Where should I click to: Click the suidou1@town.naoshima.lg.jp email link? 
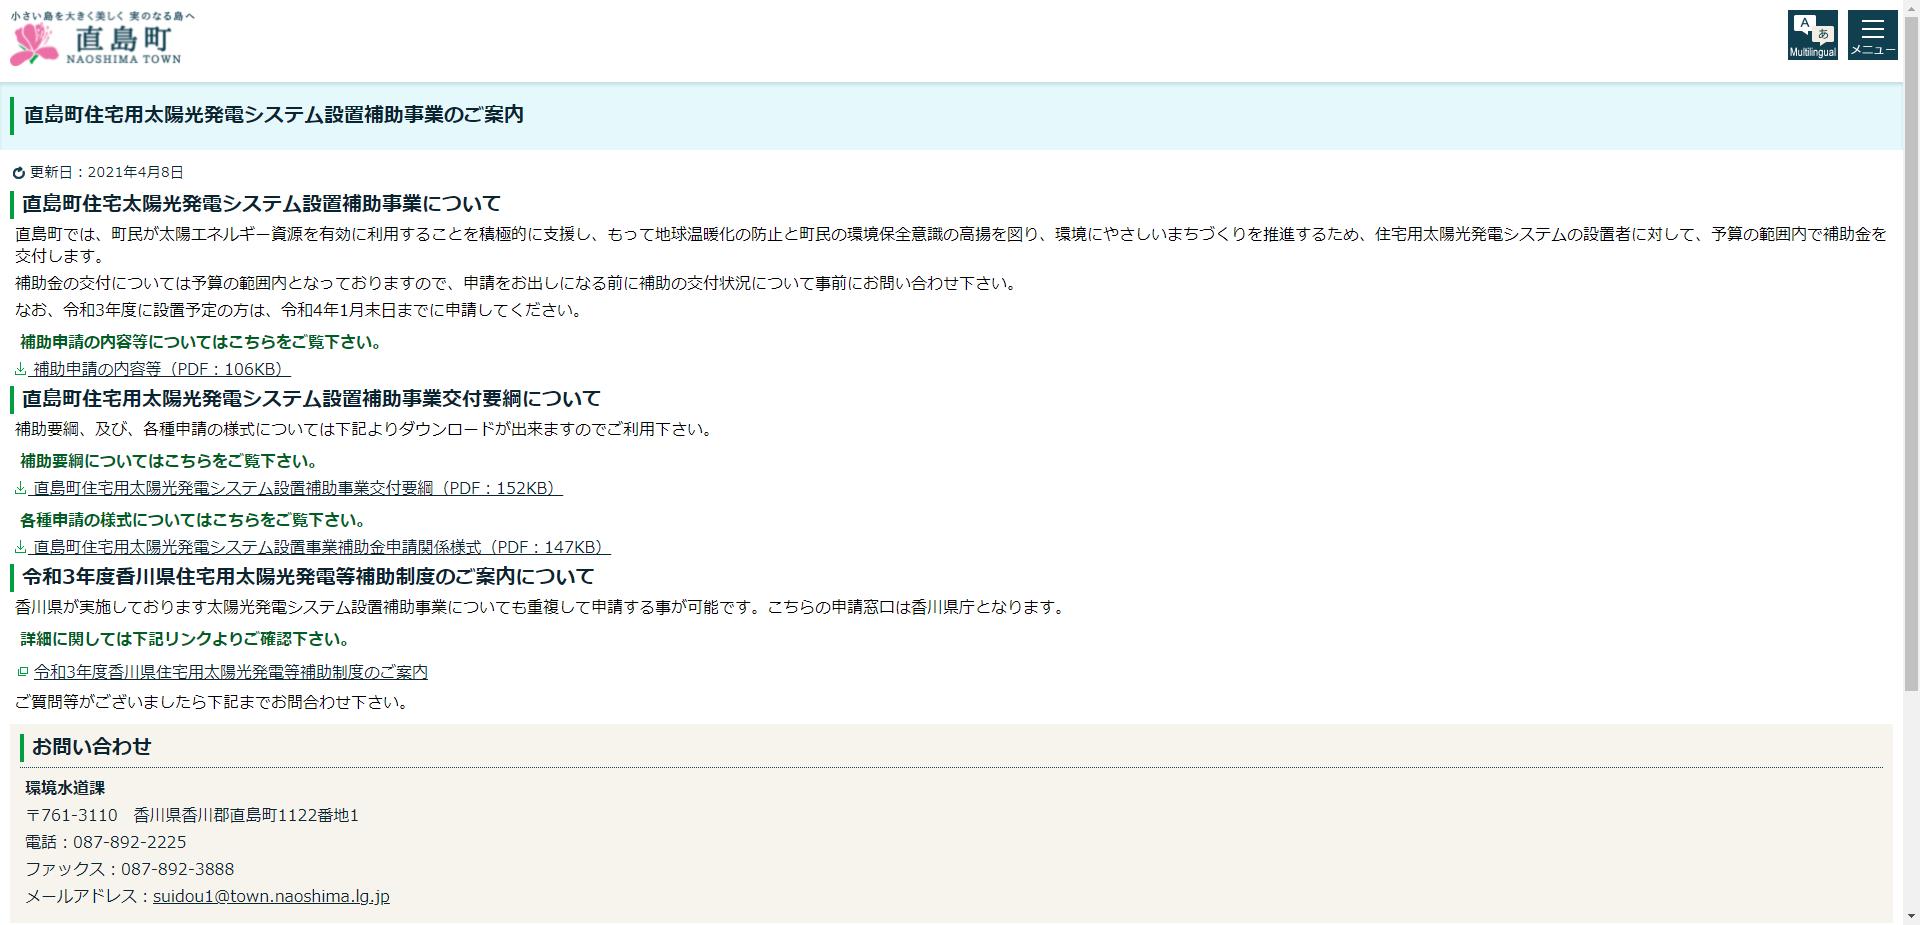(x=271, y=896)
